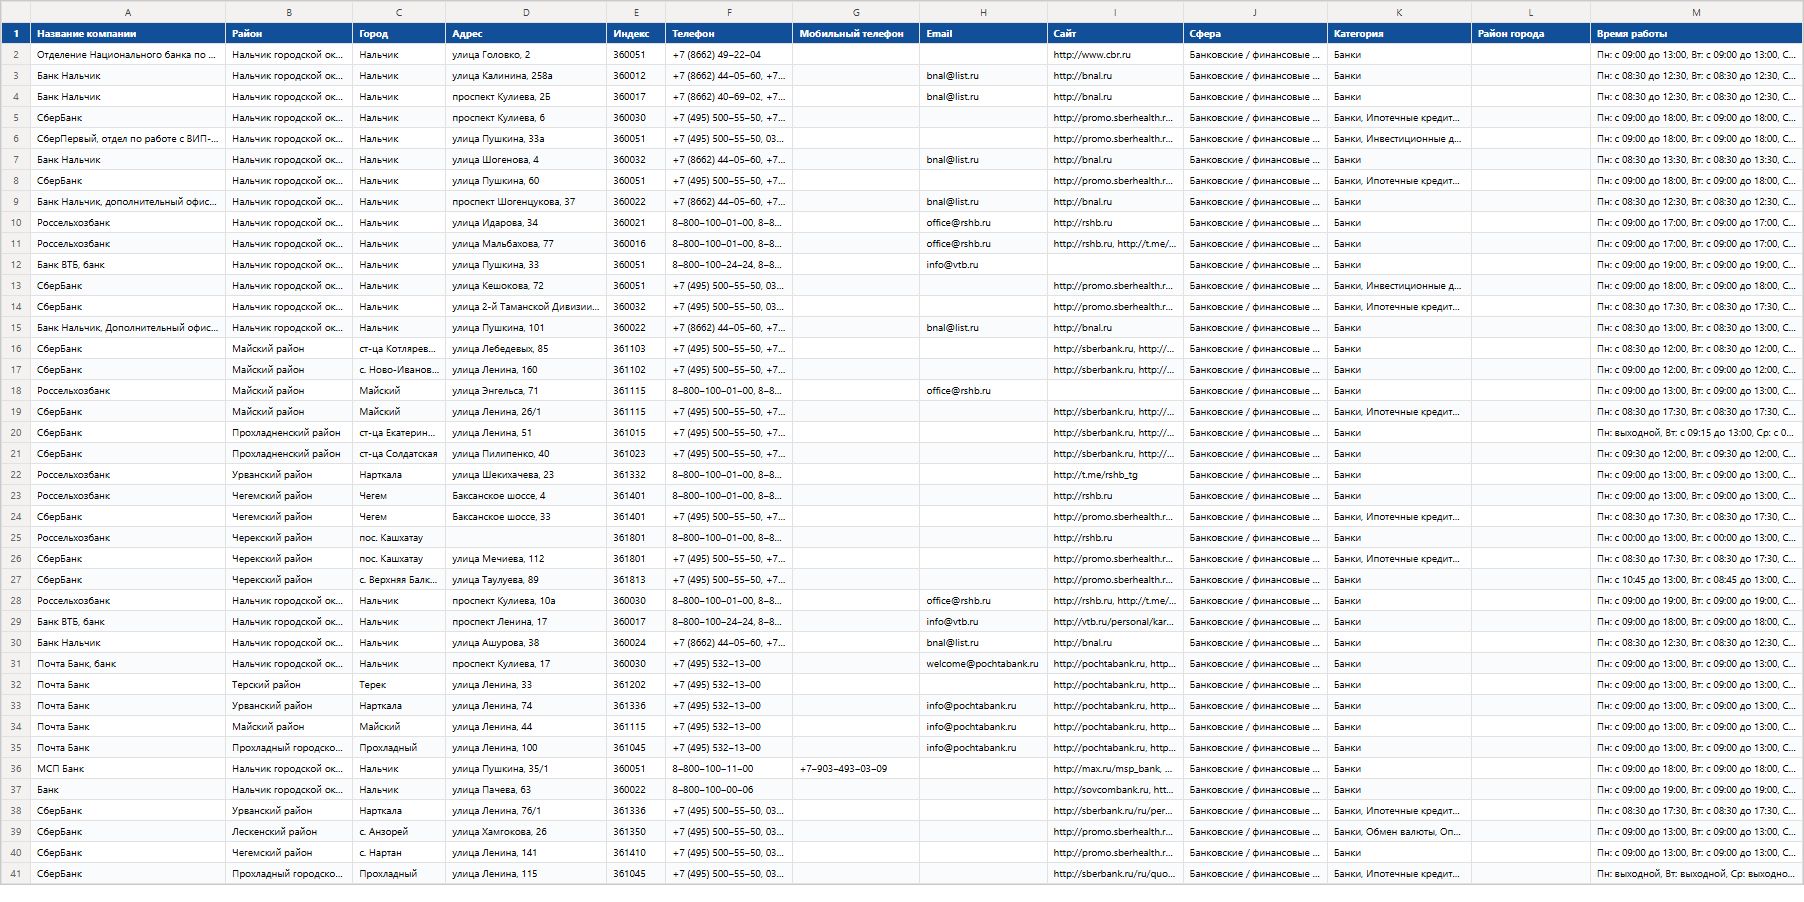Select the company cell 'МСП Банк'
The height and width of the screenshot is (902, 1804).
[128, 769]
